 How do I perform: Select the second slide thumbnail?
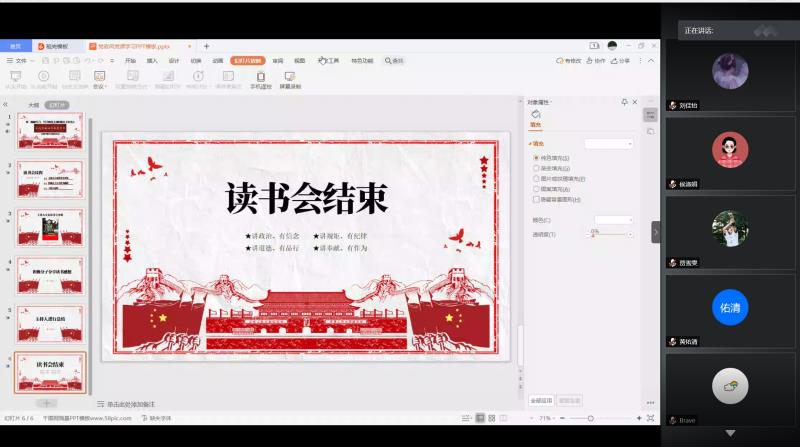click(x=50, y=180)
